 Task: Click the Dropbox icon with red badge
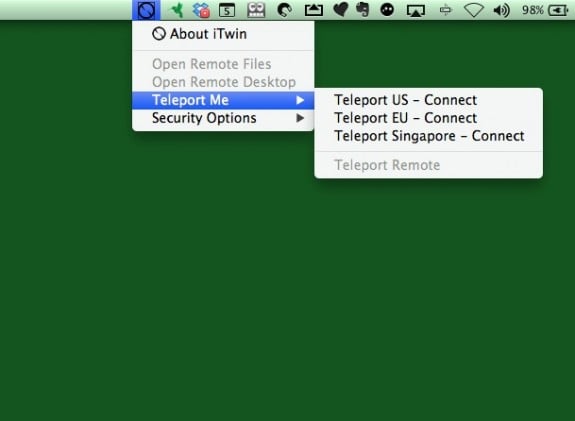coord(201,10)
